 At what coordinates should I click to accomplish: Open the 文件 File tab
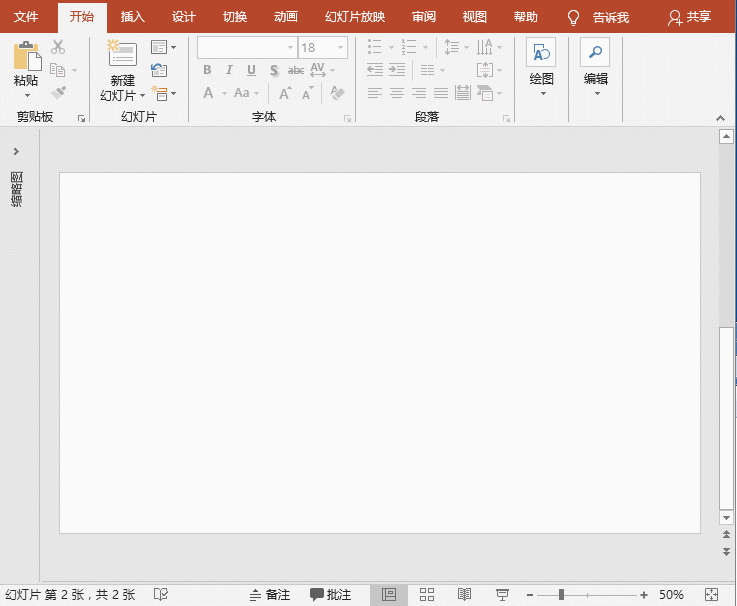[26, 17]
